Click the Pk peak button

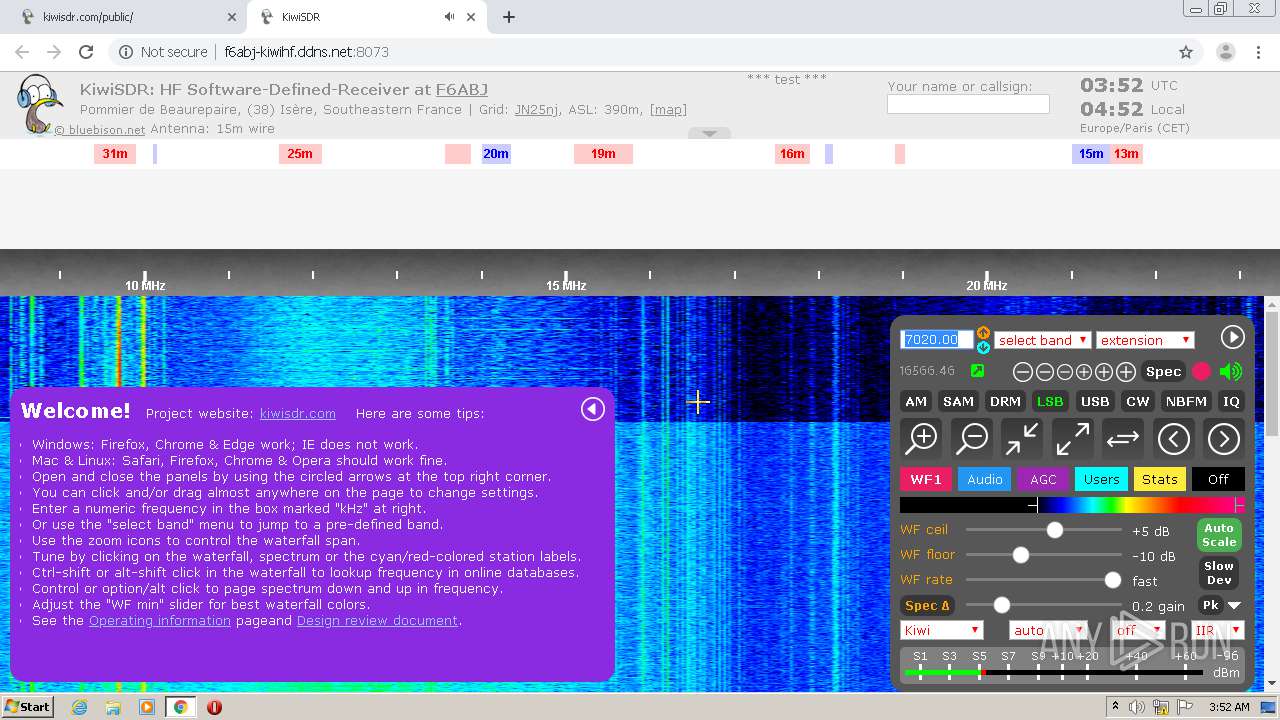1211,605
